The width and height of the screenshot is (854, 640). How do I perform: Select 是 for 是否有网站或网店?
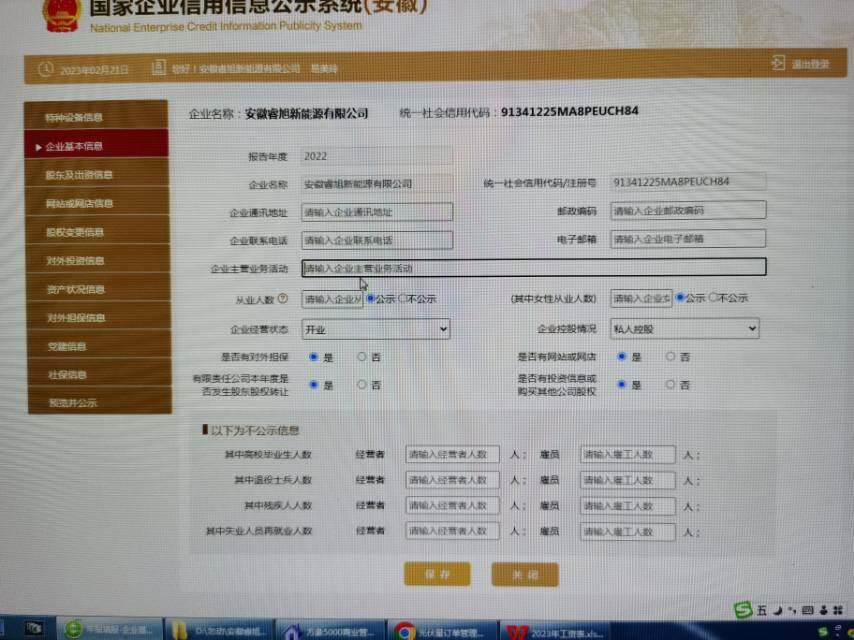621,357
